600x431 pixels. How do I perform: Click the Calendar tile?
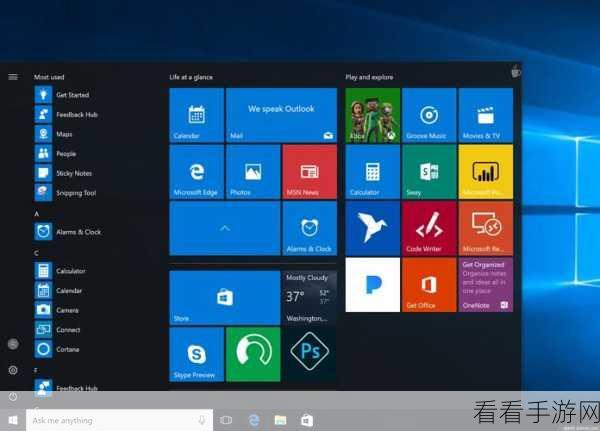(197, 115)
